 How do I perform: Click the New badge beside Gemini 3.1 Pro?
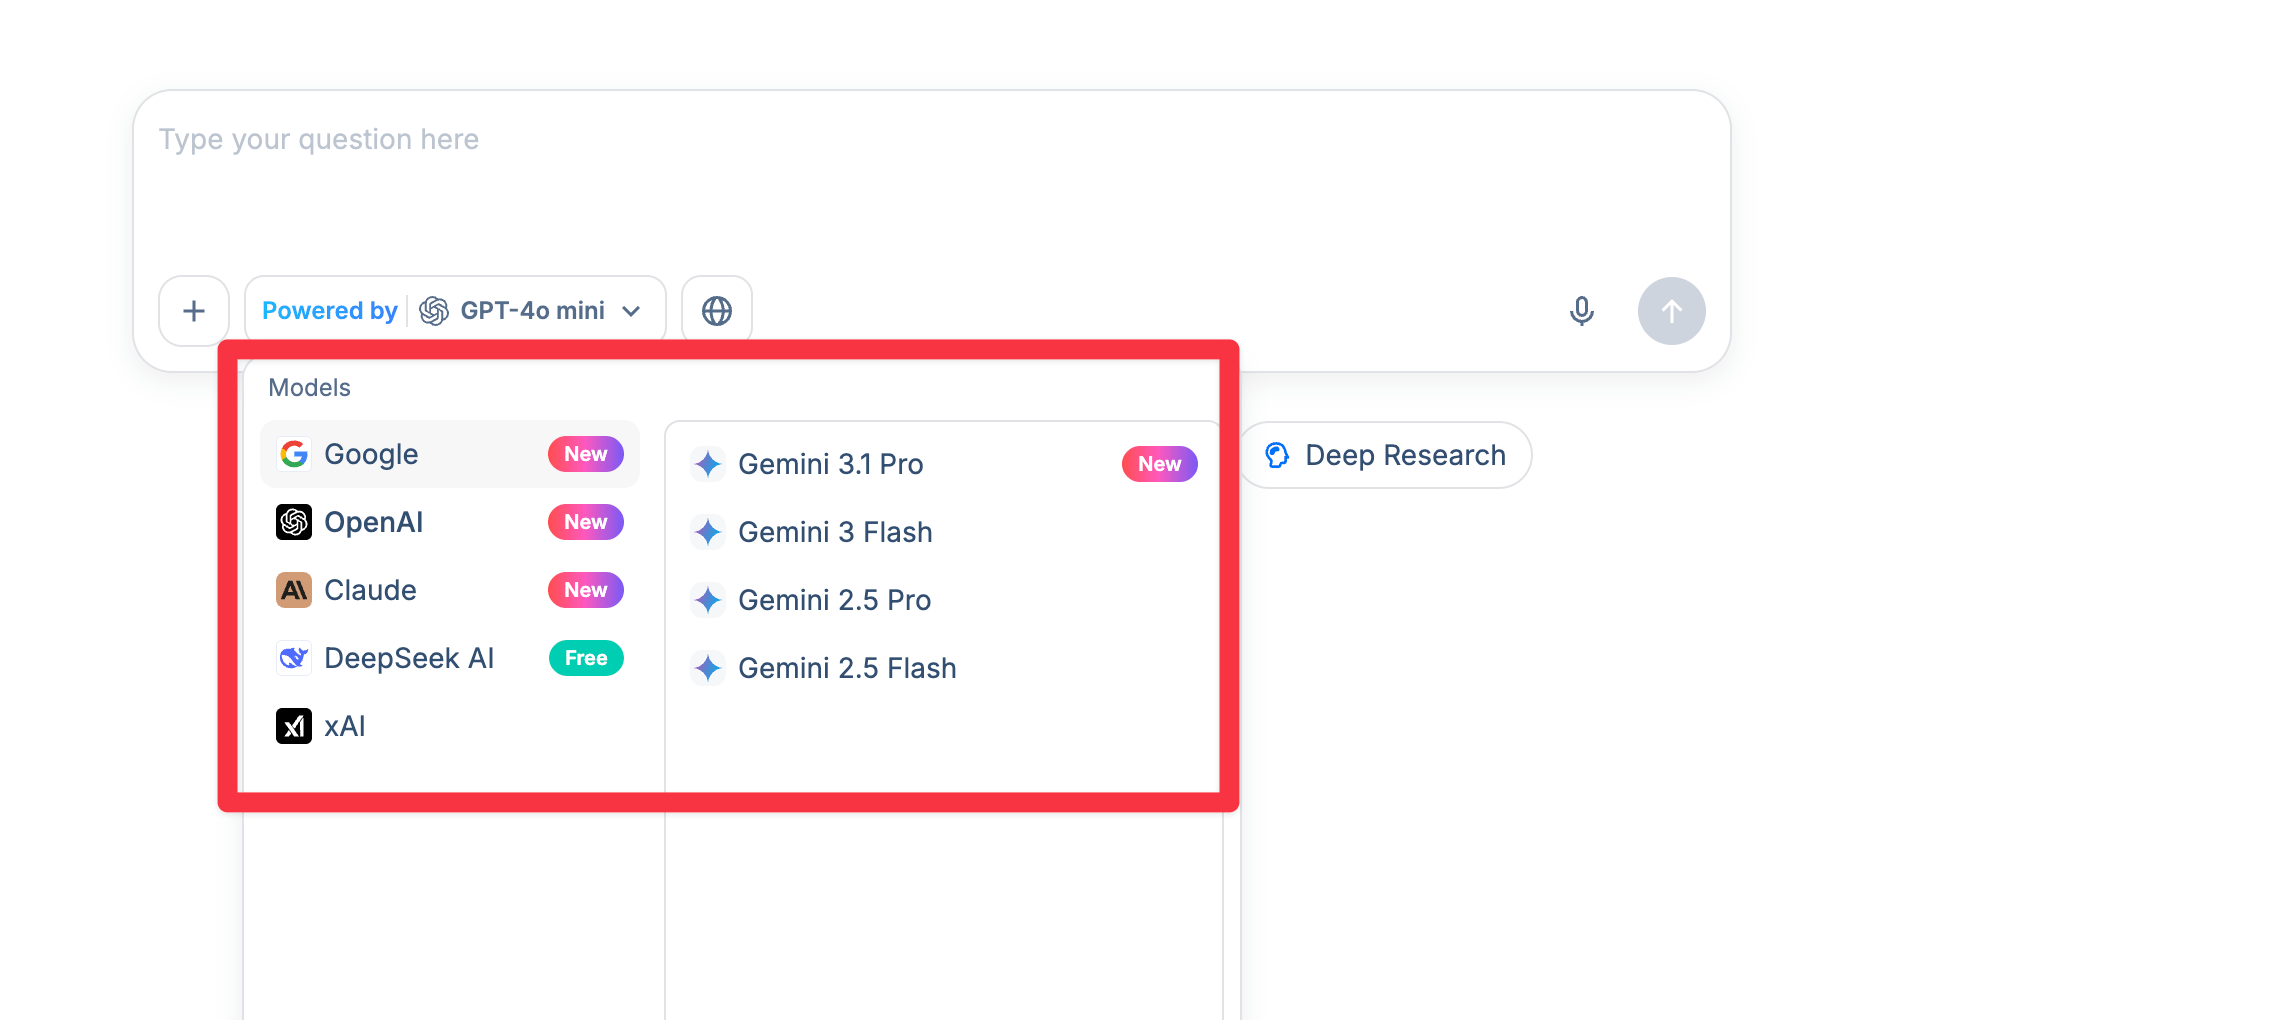point(1159,464)
